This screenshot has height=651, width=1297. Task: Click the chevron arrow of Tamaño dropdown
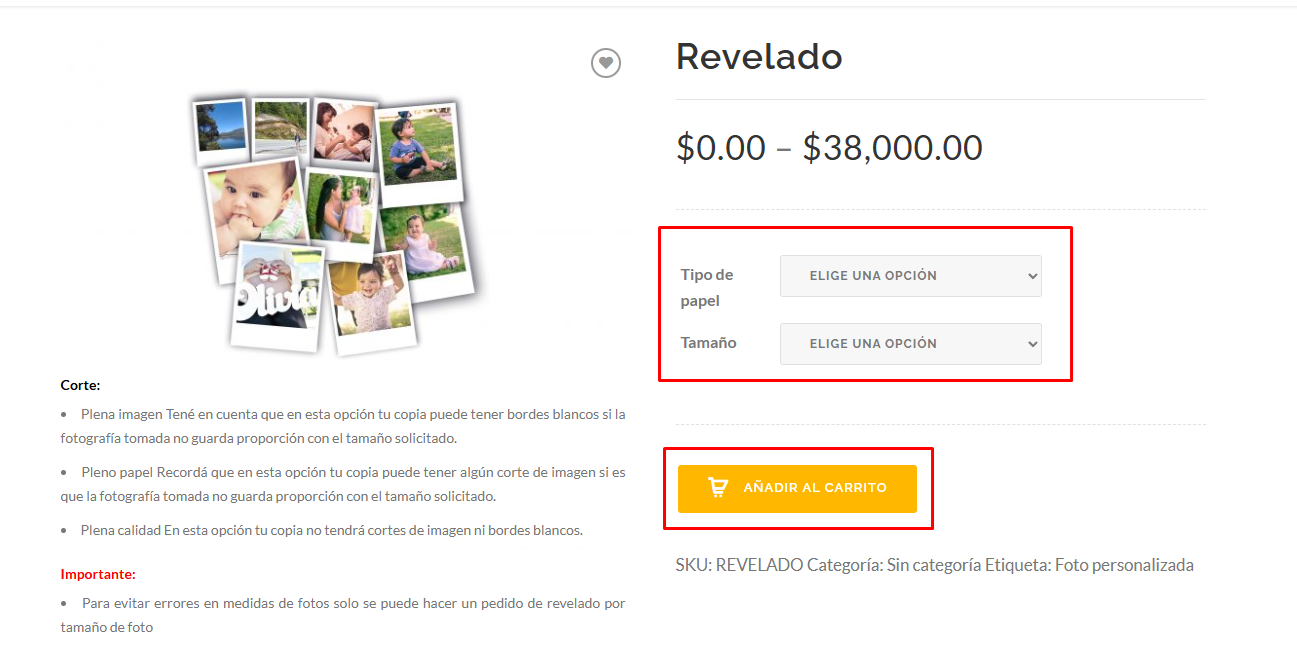pos(1033,344)
